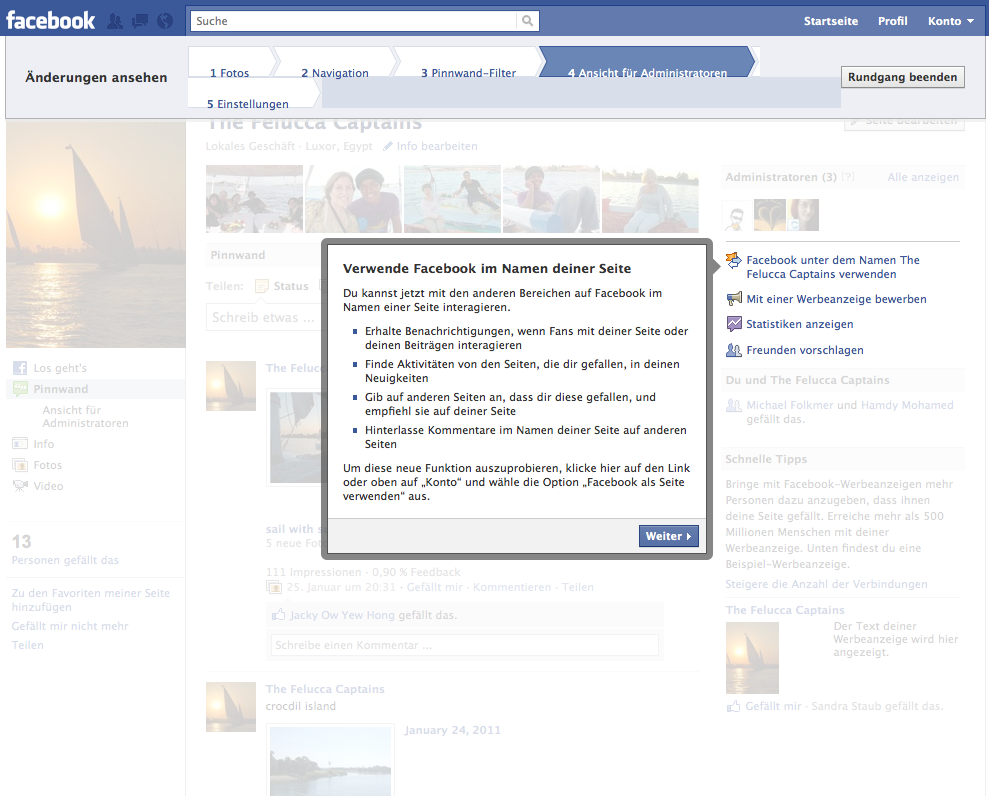Image resolution: width=989 pixels, height=796 pixels.
Task: Click the Pinnwand tab above the wall
Action: [x=238, y=255]
